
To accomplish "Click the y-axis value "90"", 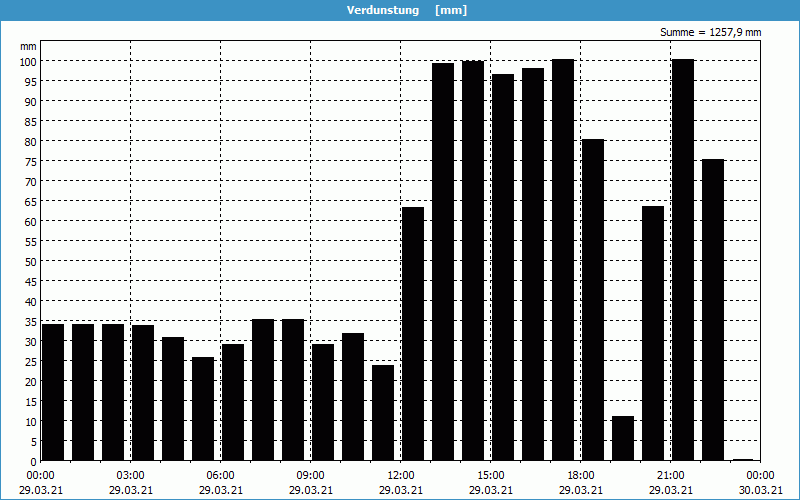I will click(x=31, y=102).
